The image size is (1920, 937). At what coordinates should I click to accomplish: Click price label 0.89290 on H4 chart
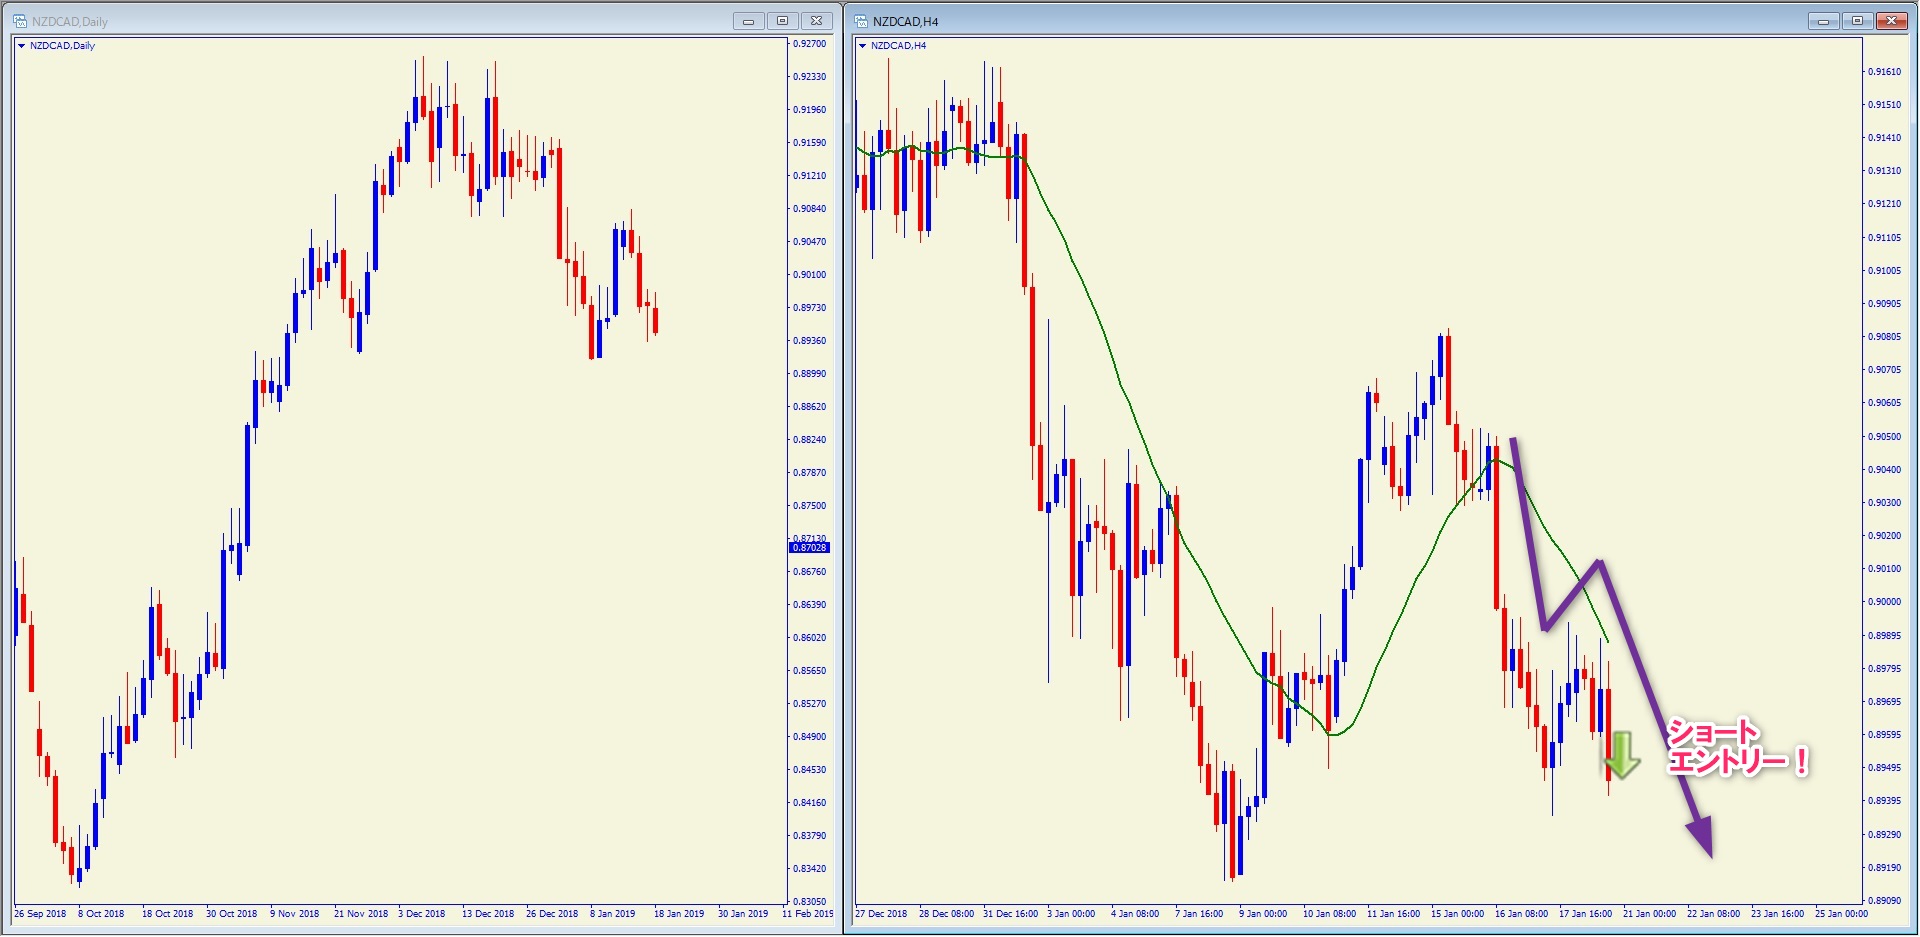coord(1885,835)
